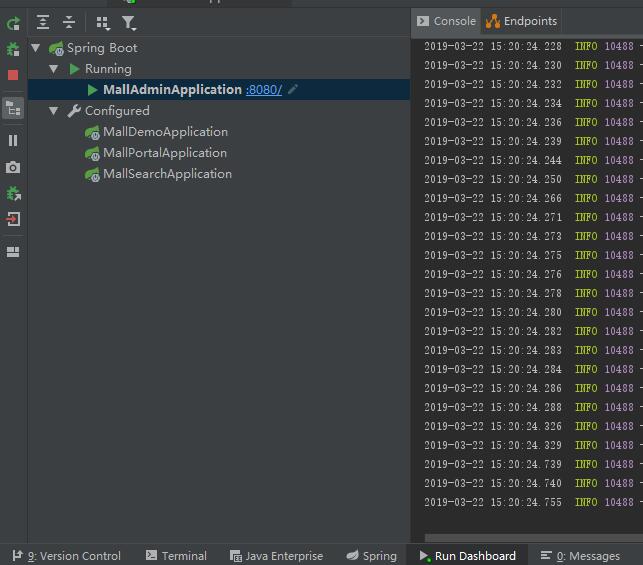
Task: Select MallSearchApplication configuration
Action: [167, 174]
